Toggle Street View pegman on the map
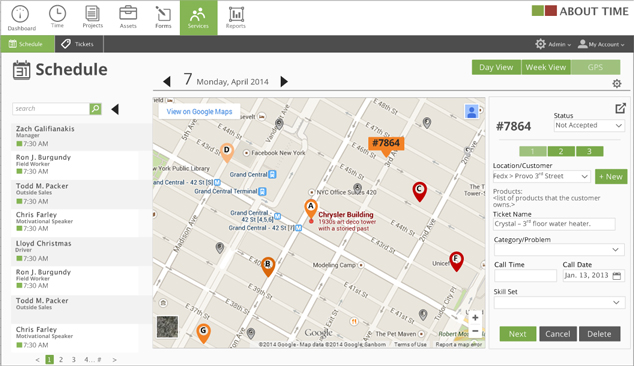The image size is (634, 366). coord(471,111)
